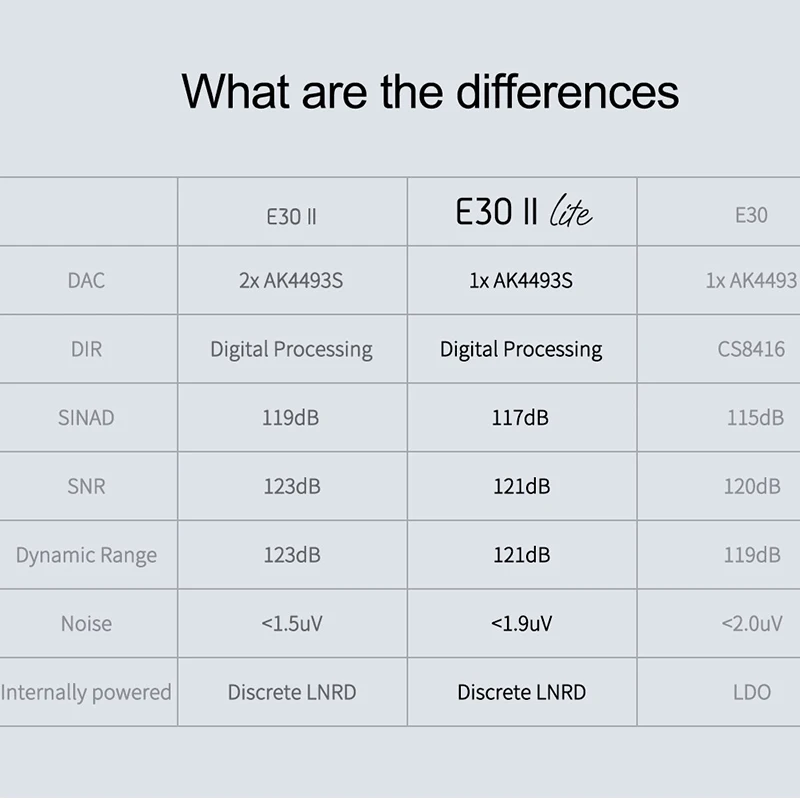Select the E30 II lite SNR 121dB cell

(521, 487)
